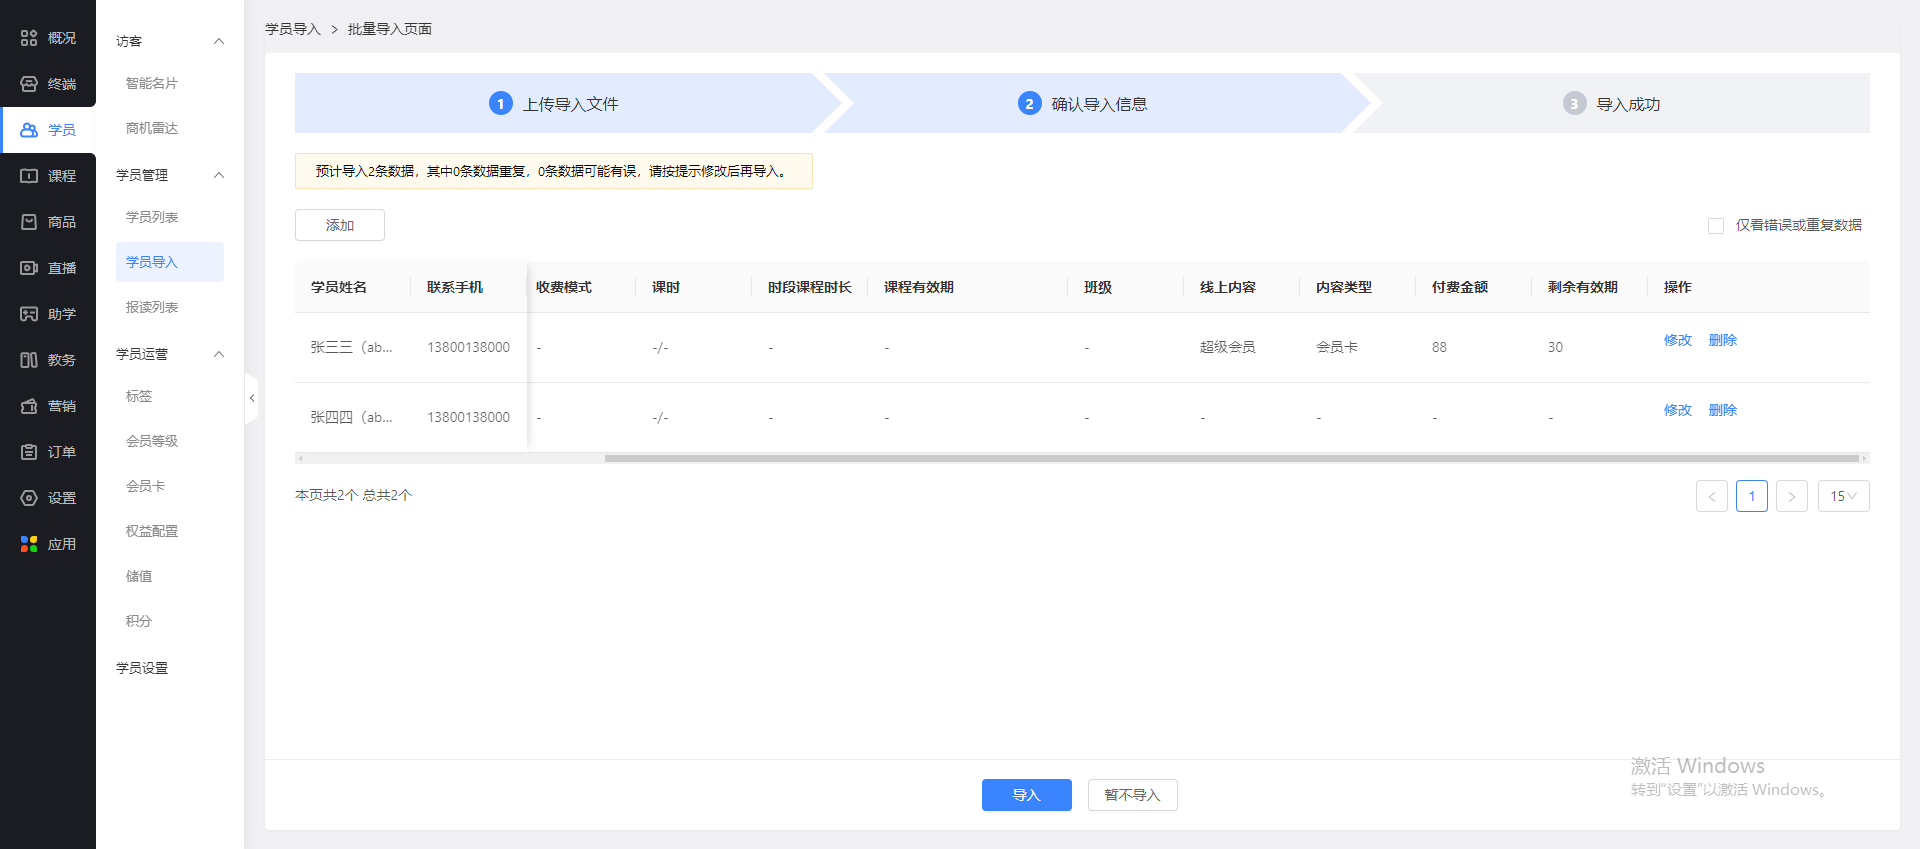Open 积分 menu item
Viewport: 1920px width, 849px height.
click(139, 621)
